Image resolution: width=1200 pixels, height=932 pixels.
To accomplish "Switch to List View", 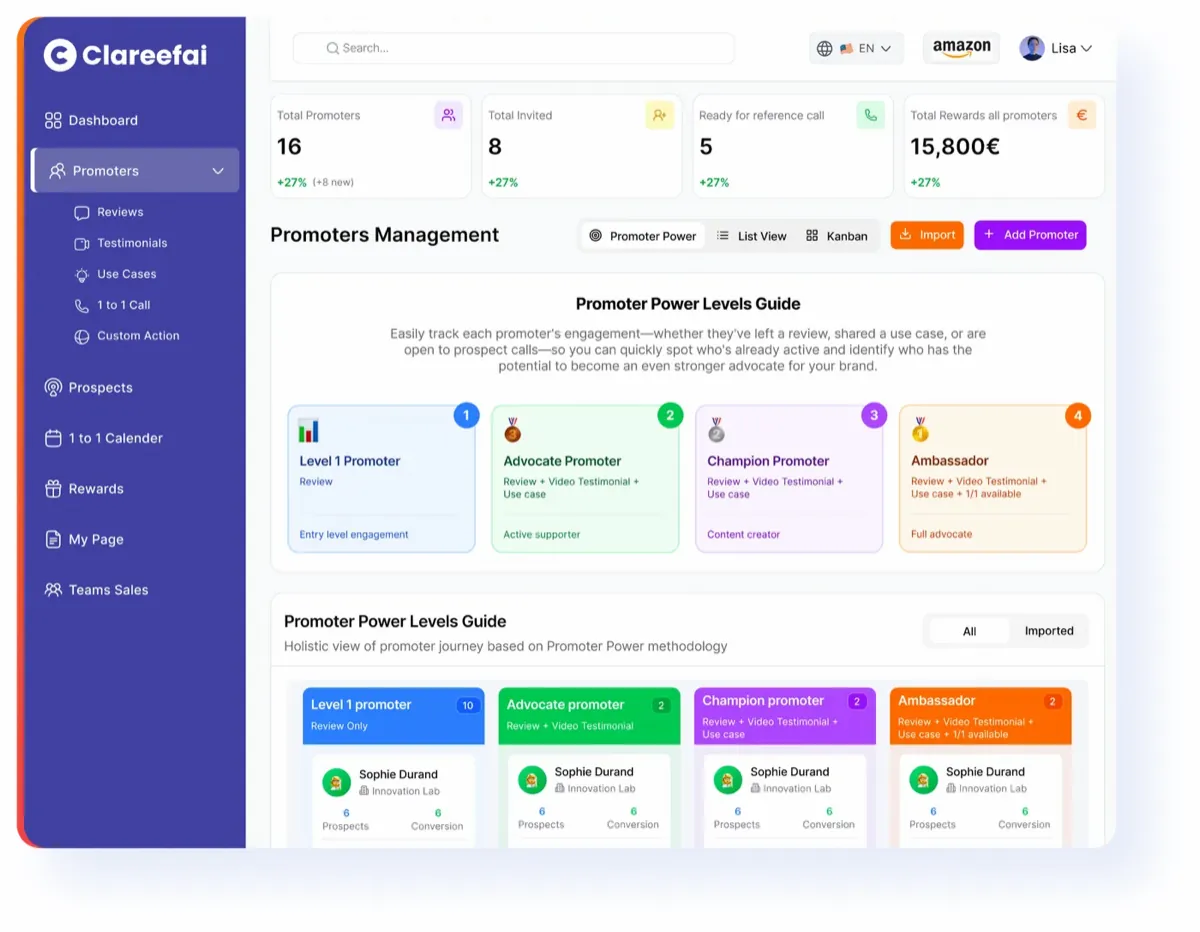I will click(752, 236).
